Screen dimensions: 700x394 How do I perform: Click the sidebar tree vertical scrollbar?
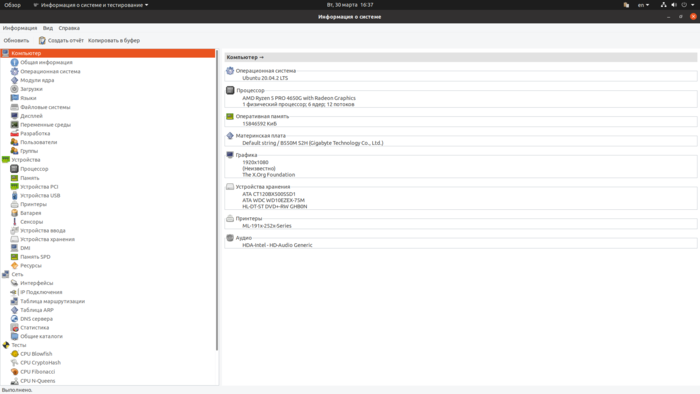[x=217, y=200]
